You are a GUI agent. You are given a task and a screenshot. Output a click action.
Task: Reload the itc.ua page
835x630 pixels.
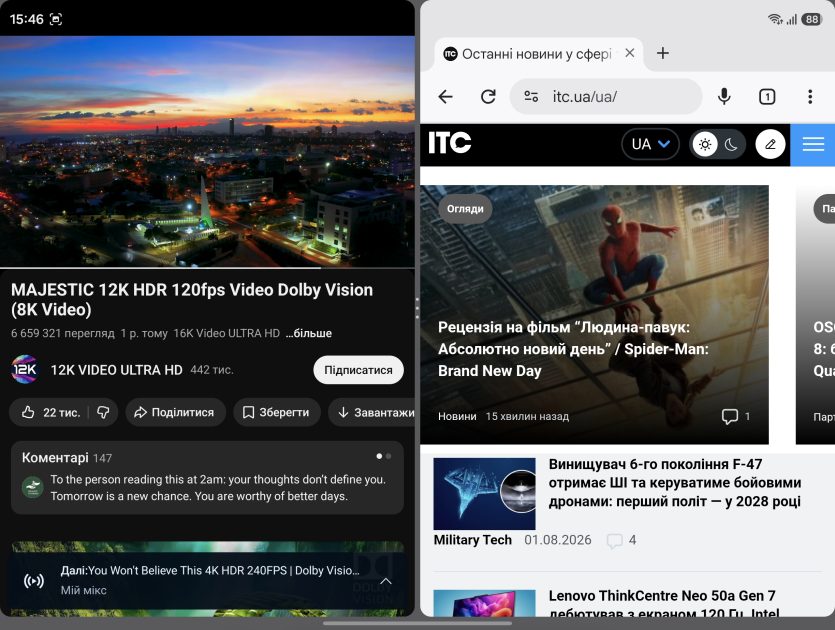click(488, 96)
